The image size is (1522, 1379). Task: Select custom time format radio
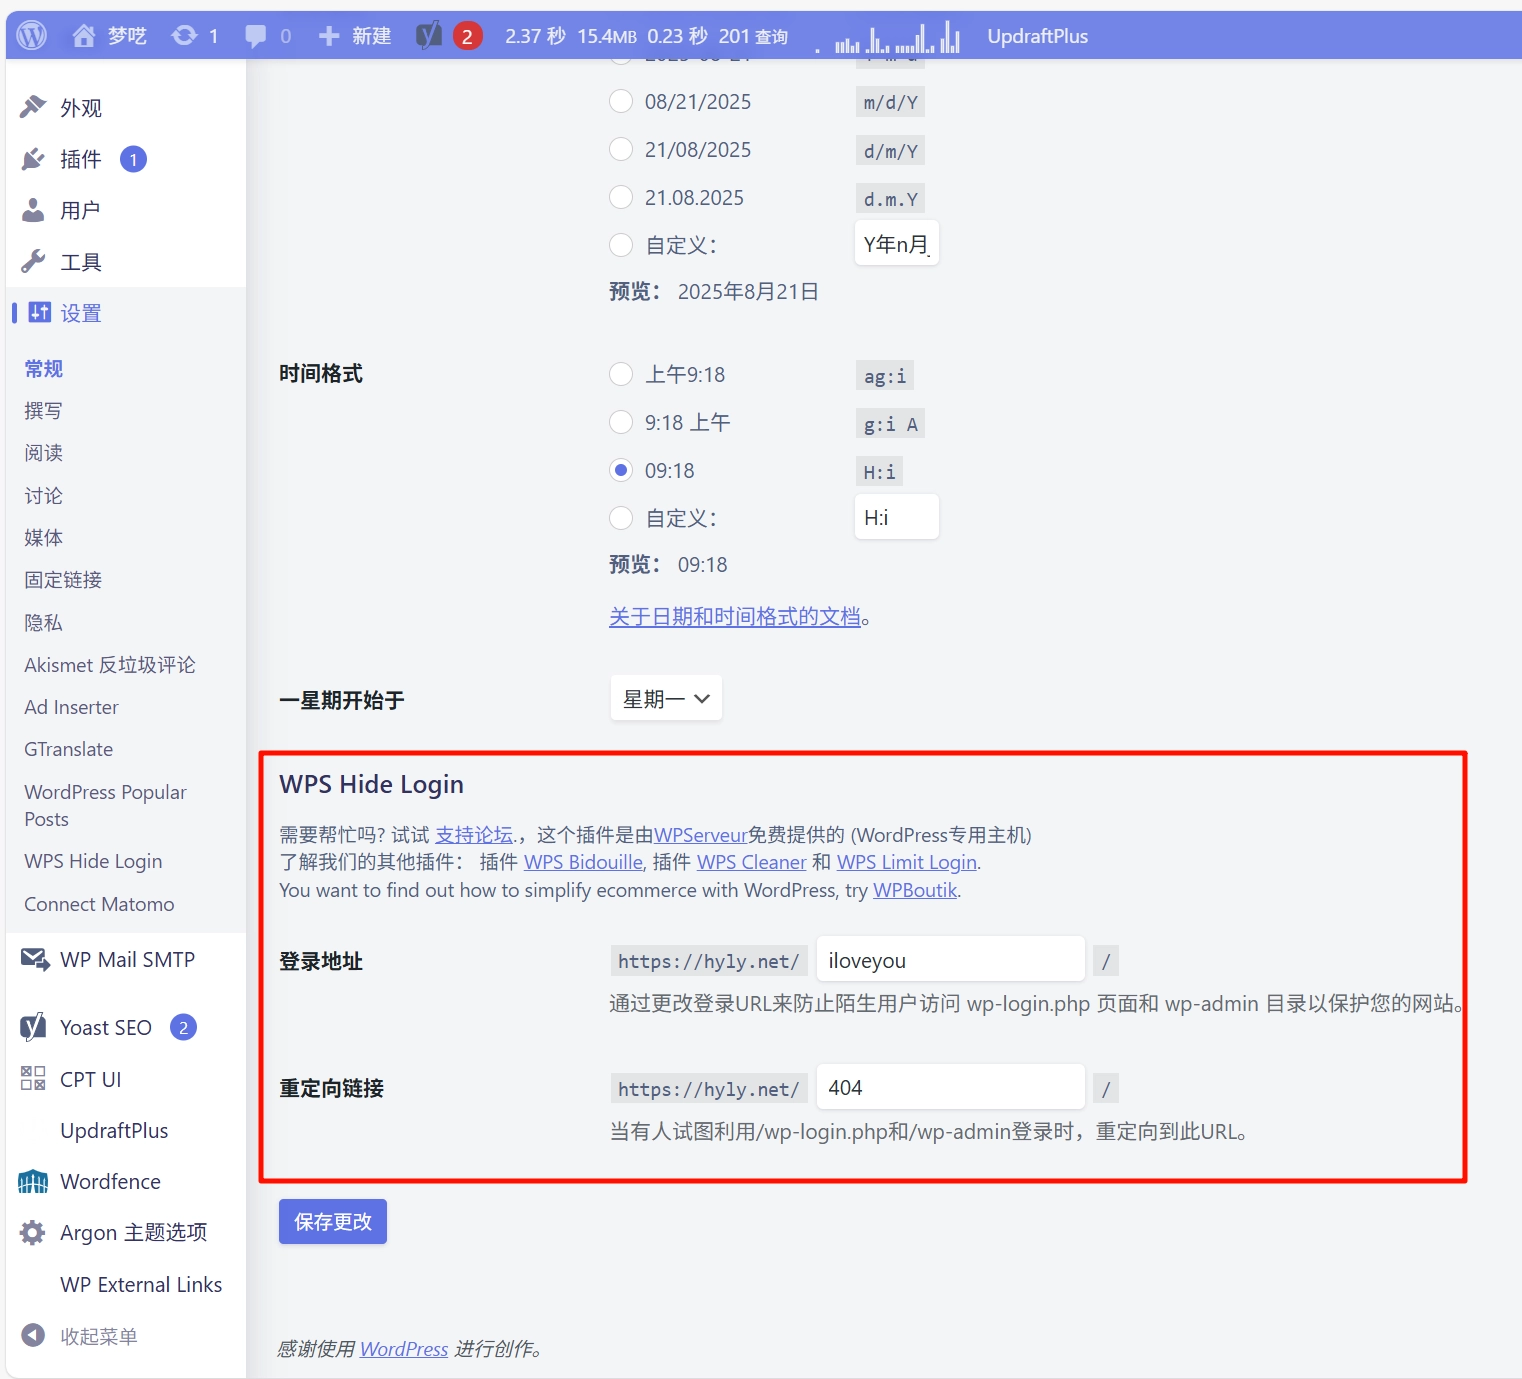pyautogui.click(x=621, y=518)
